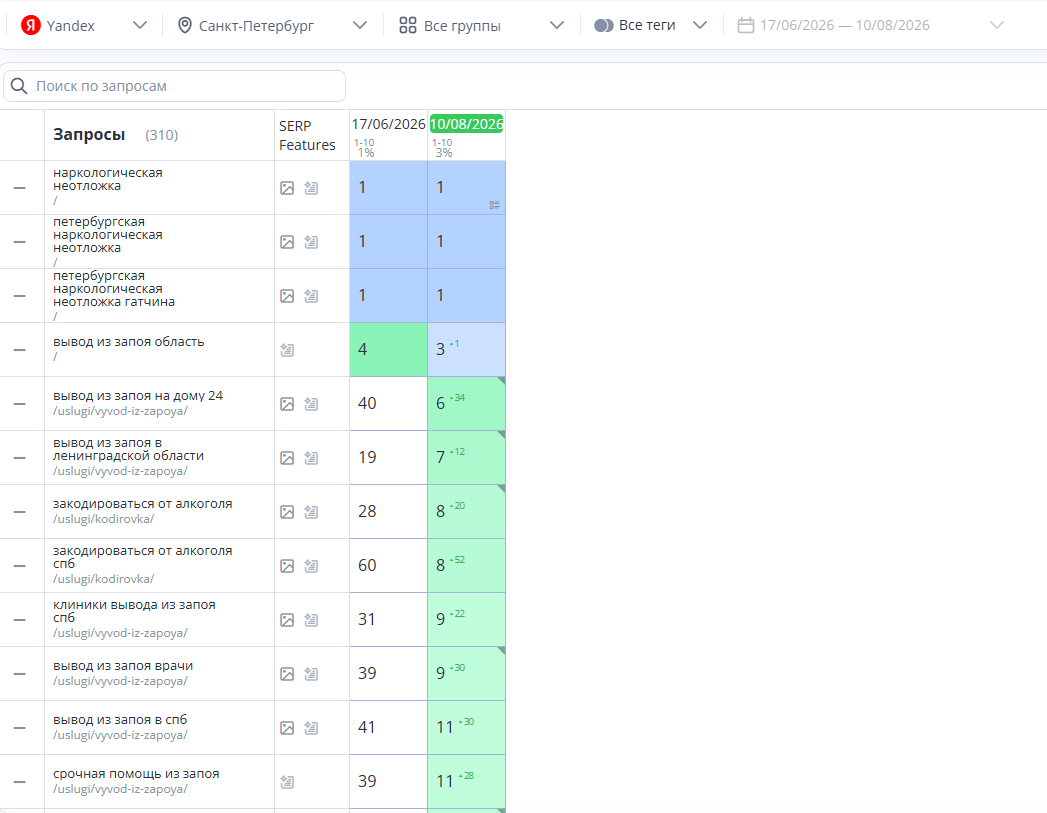The height and width of the screenshot is (813, 1047).
Task: Click image SERP icon for закодироваться от алкоголя спб
Action: point(287,566)
